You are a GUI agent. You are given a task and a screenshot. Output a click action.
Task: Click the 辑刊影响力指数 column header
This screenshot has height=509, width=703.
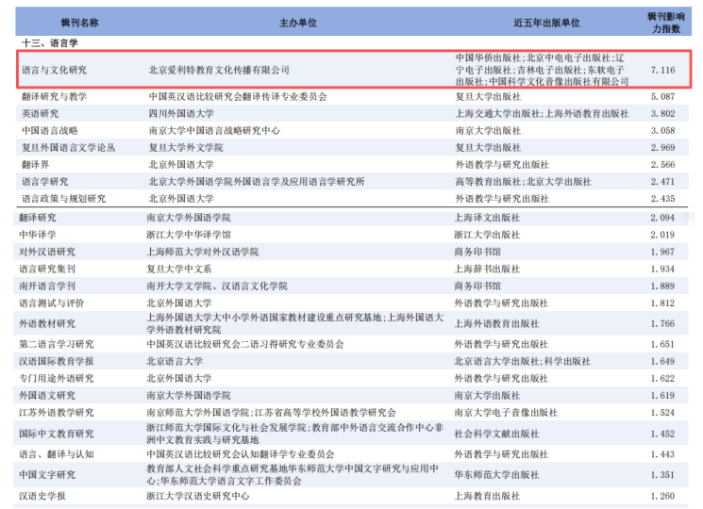(666, 23)
